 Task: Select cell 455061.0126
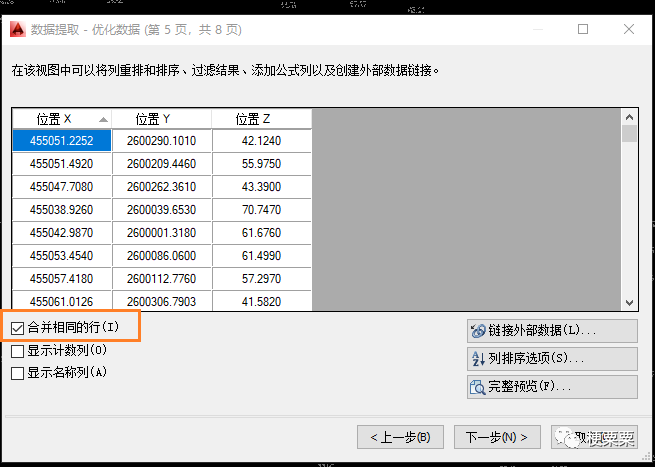[x=62, y=301]
